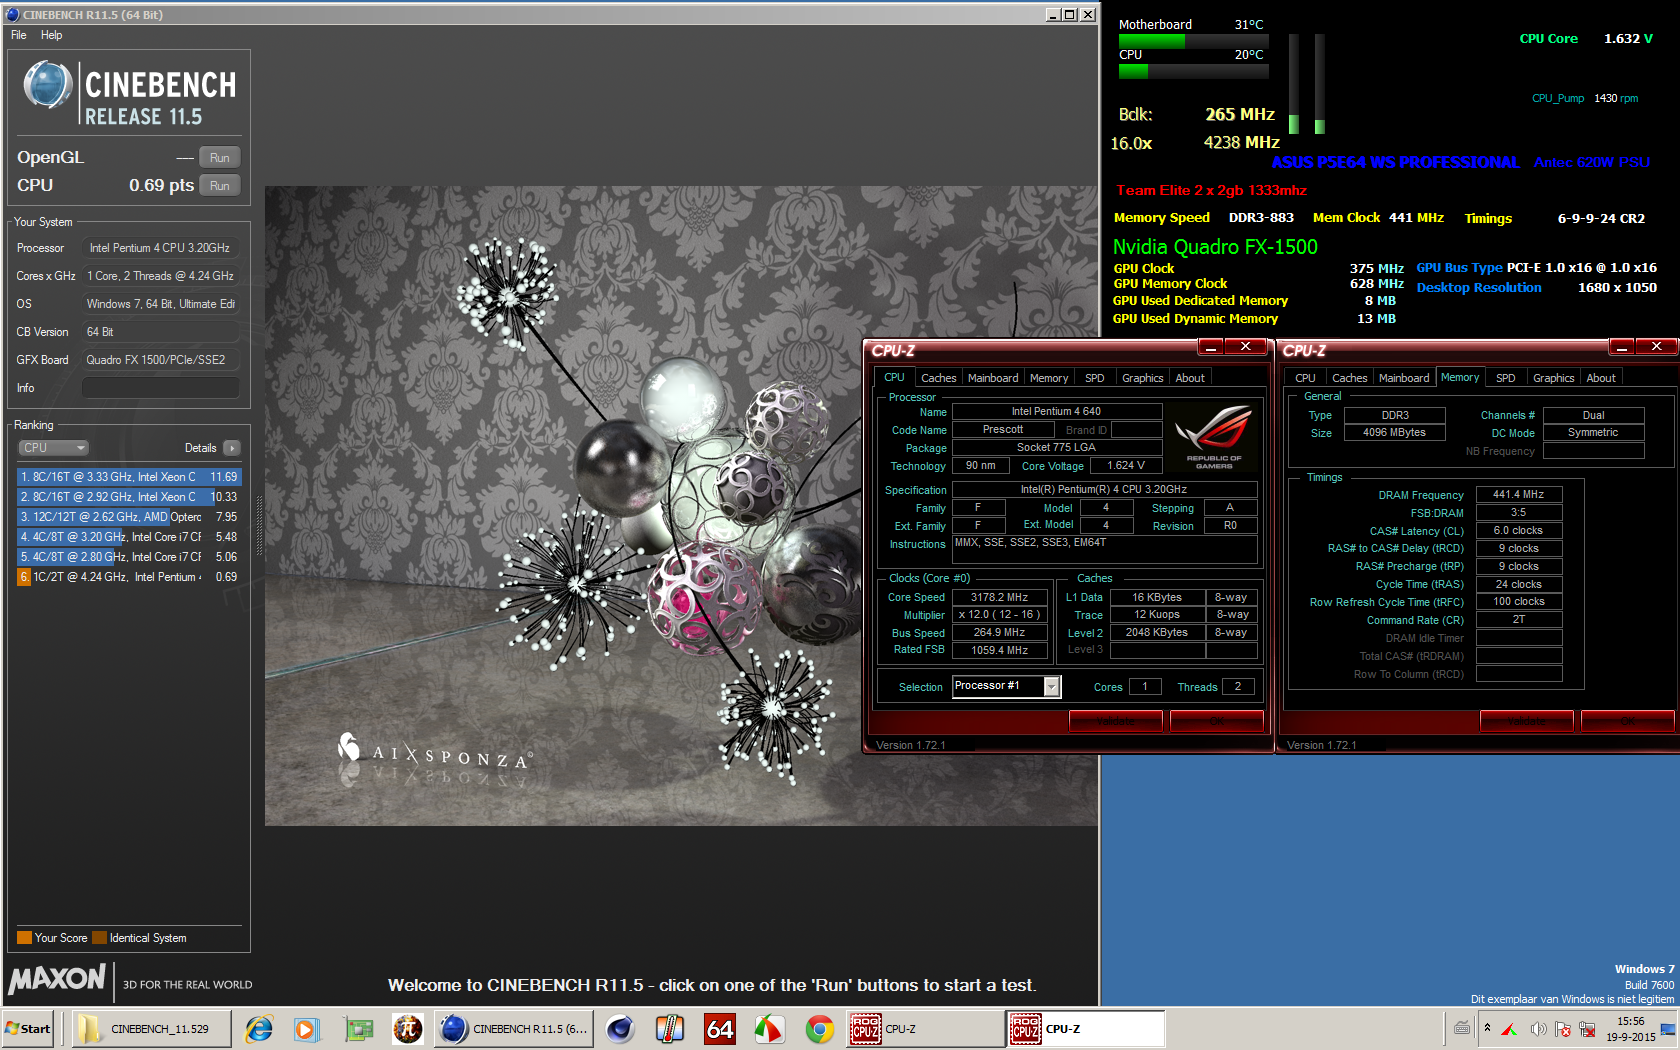
Task: Click the Windows Start button
Action: [x=28, y=1028]
